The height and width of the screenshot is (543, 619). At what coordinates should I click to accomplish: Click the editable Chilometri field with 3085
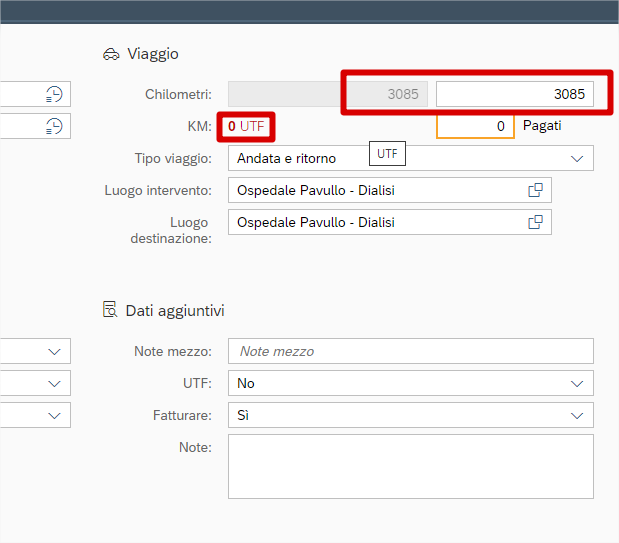[x=514, y=94]
